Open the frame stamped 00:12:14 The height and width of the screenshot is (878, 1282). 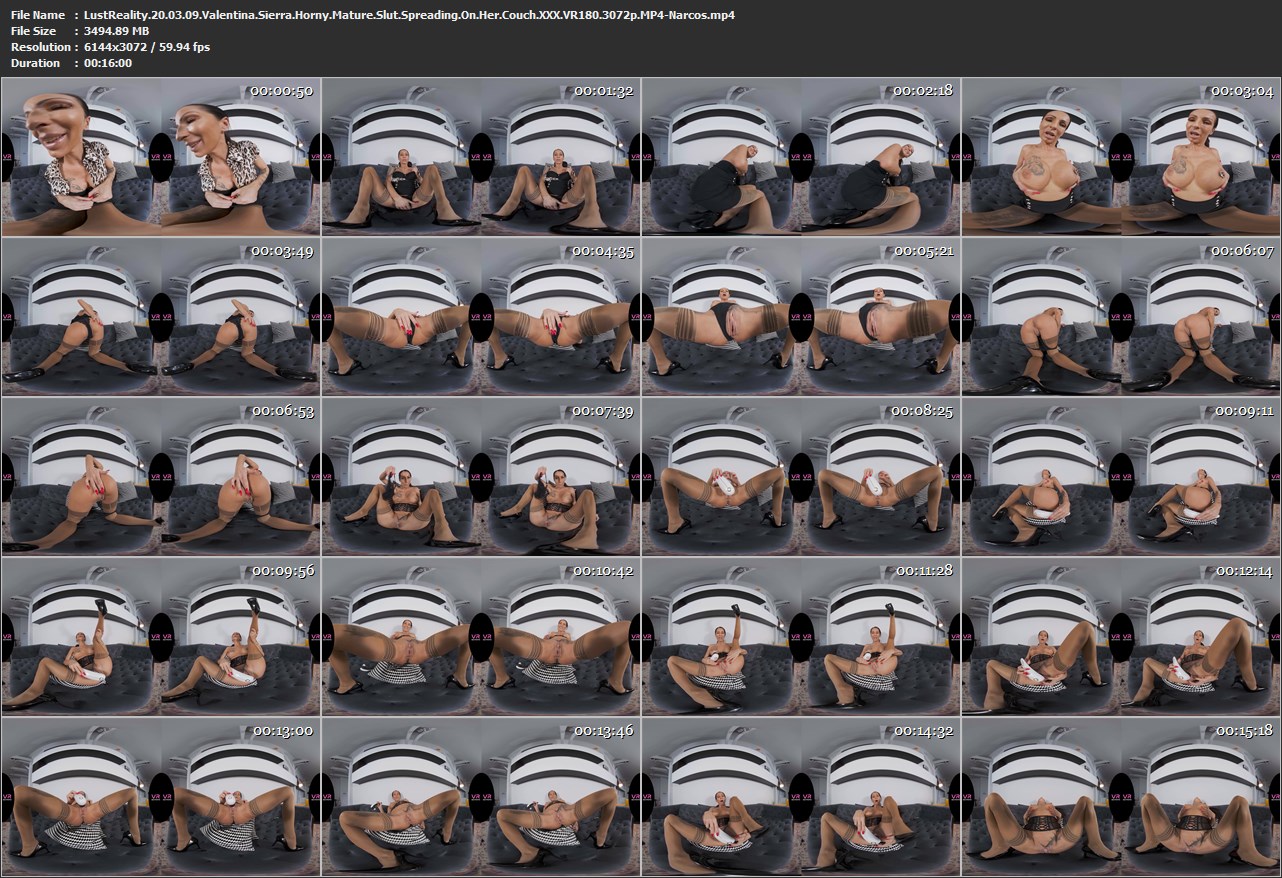pyautogui.click(x=1121, y=636)
